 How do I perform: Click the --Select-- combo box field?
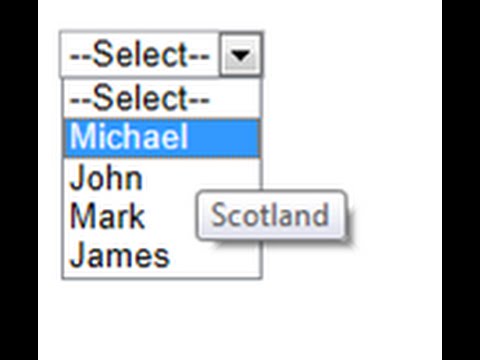162,55
